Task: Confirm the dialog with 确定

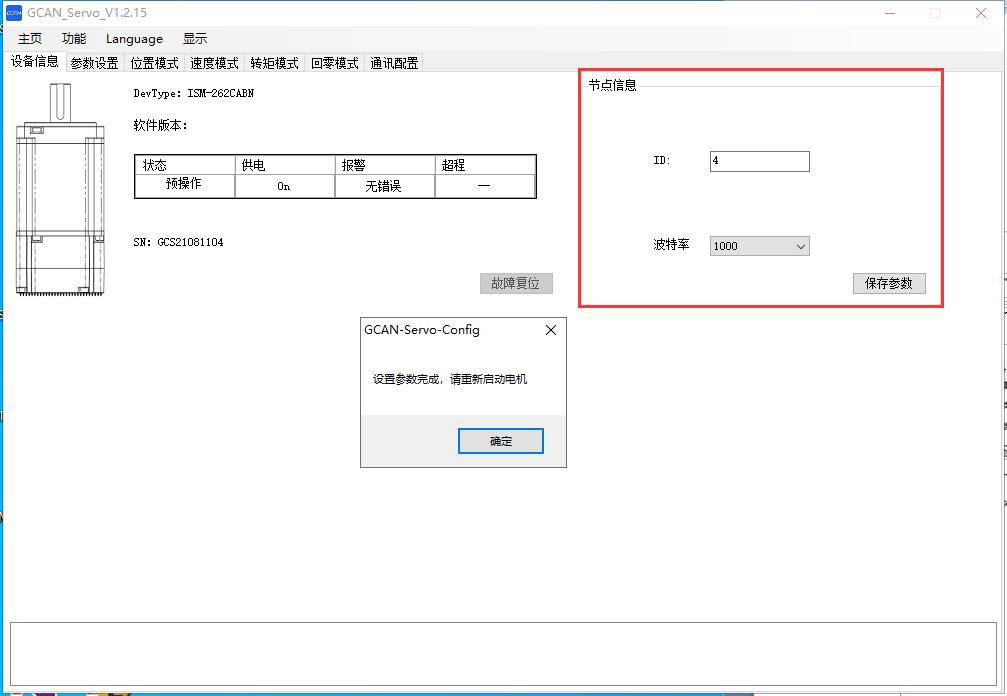Action: 500,441
